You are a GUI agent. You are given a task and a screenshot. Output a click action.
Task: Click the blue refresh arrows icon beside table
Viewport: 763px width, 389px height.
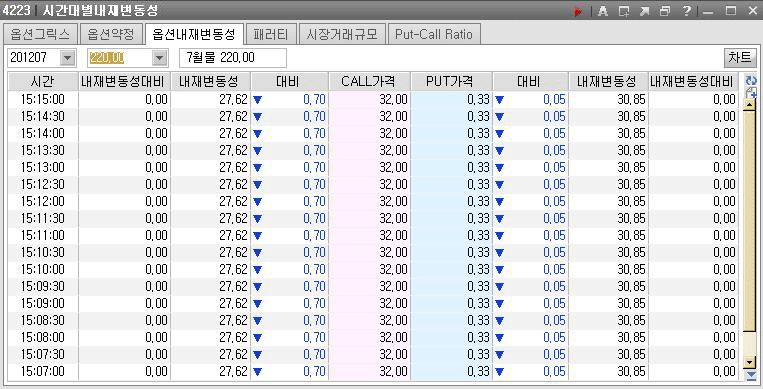(x=751, y=81)
